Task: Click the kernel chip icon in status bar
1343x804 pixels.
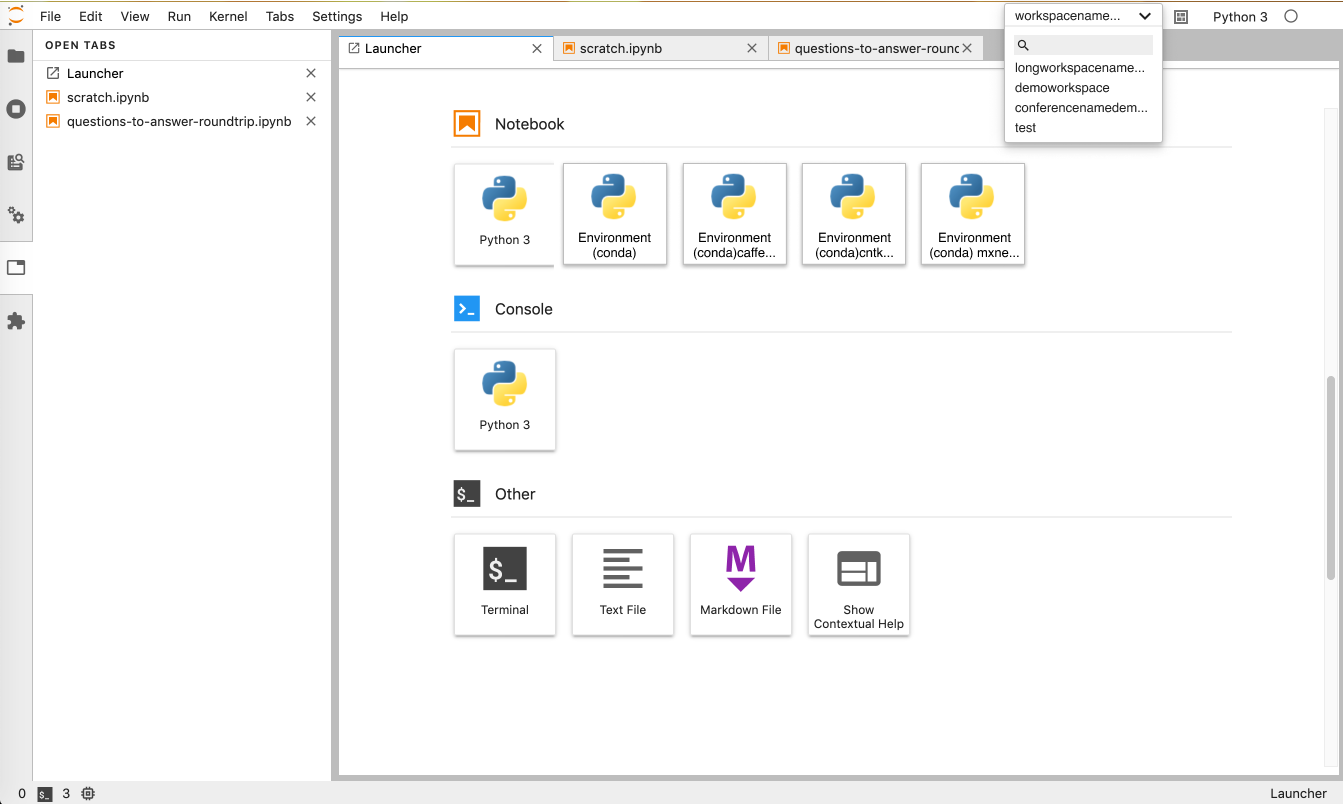Action: coord(88,794)
